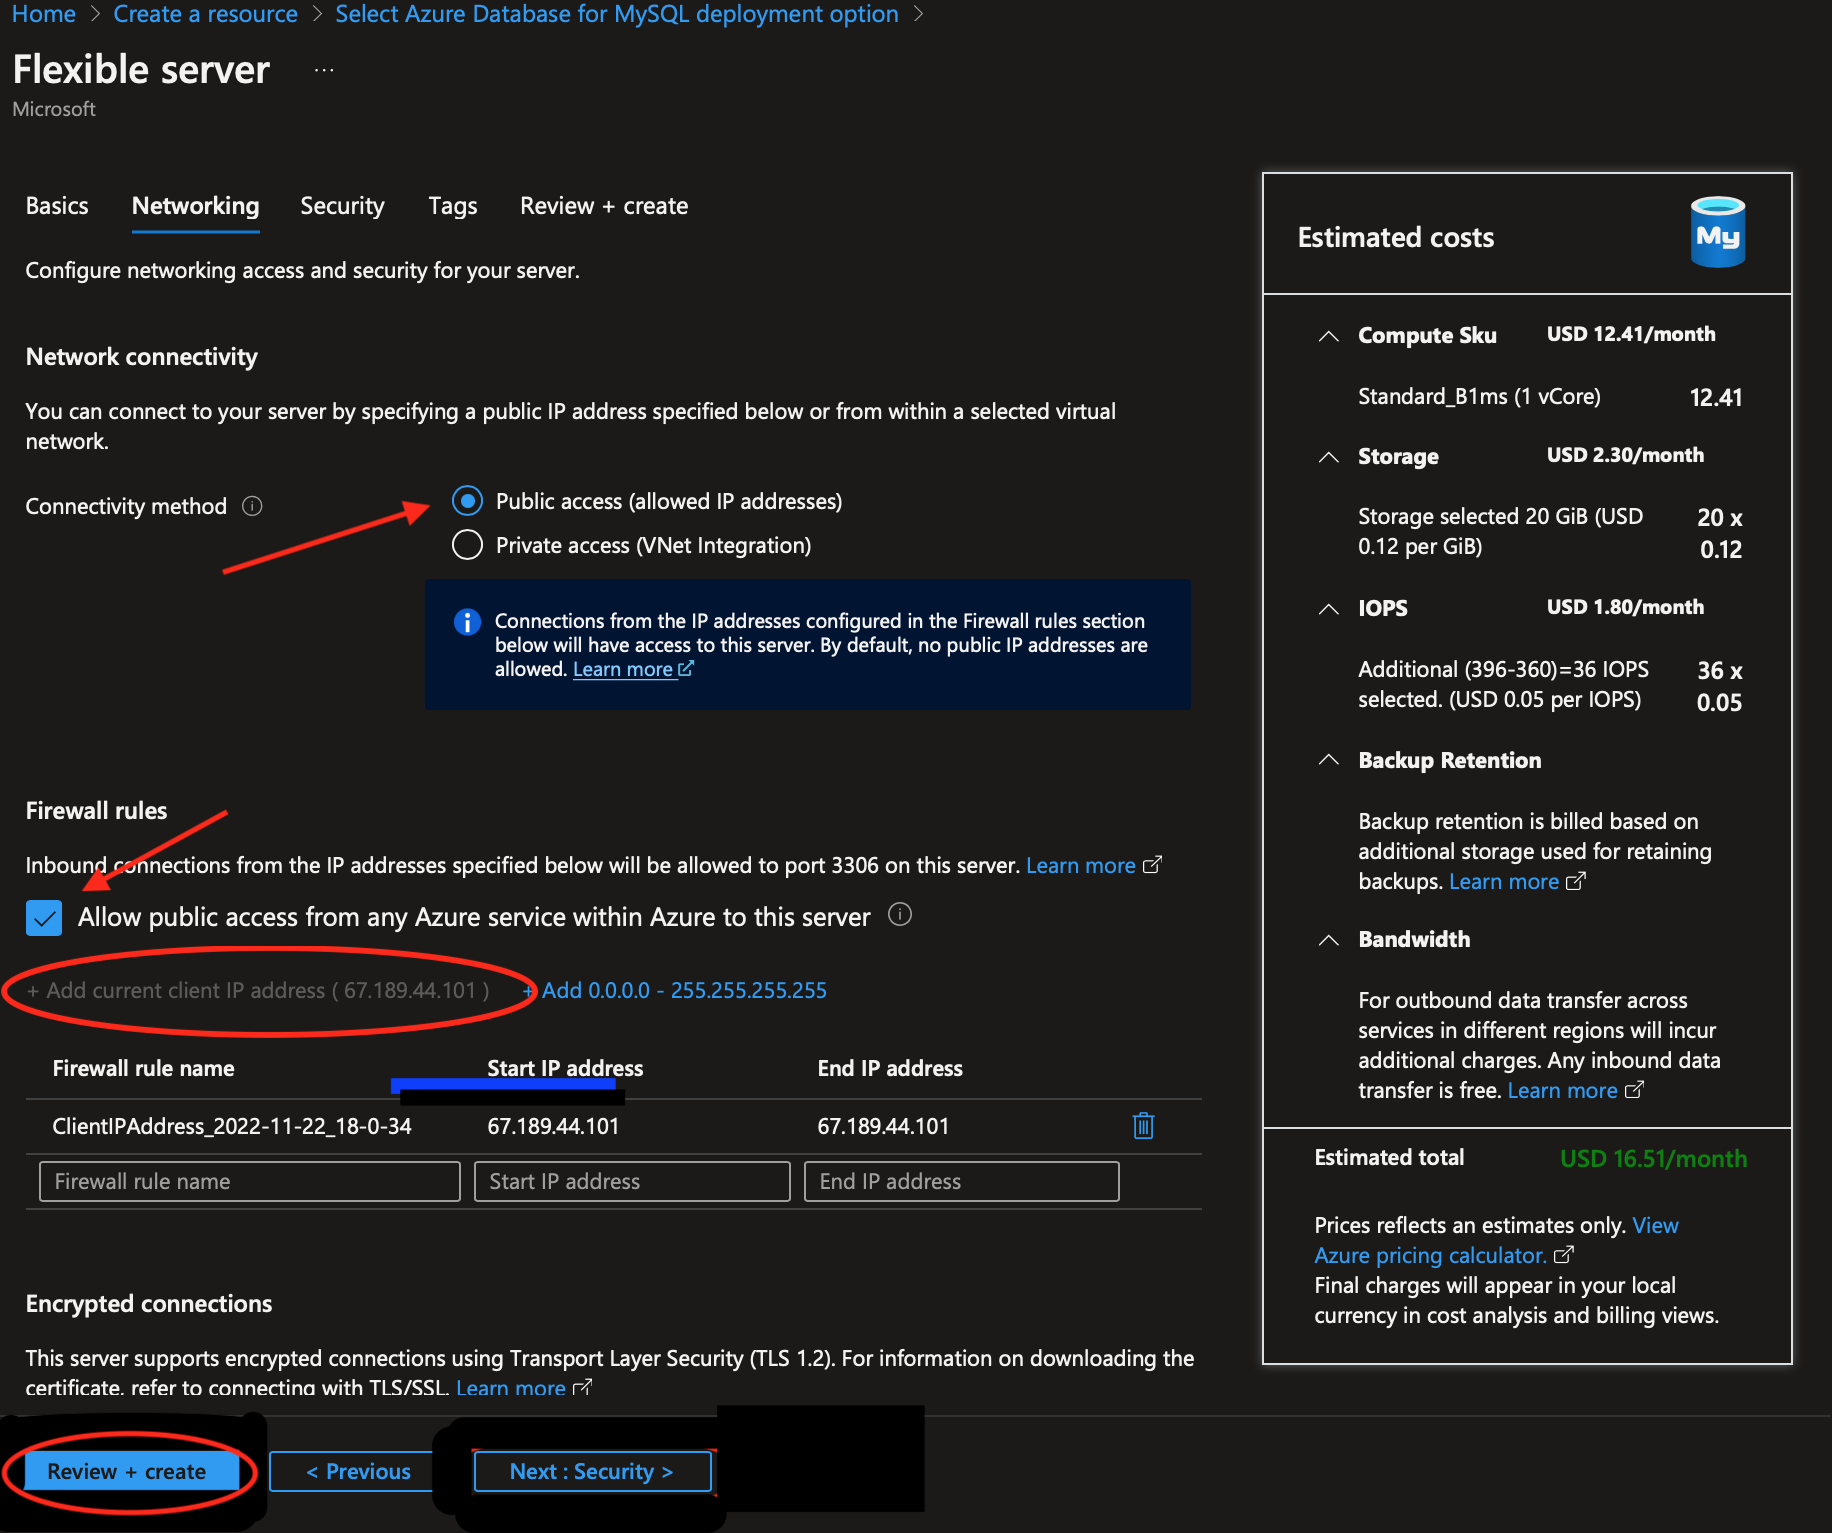Open Select Azure Database for MySQL deployment option breadcrumb
This screenshot has width=1832, height=1533.
click(x=617, y=14)
